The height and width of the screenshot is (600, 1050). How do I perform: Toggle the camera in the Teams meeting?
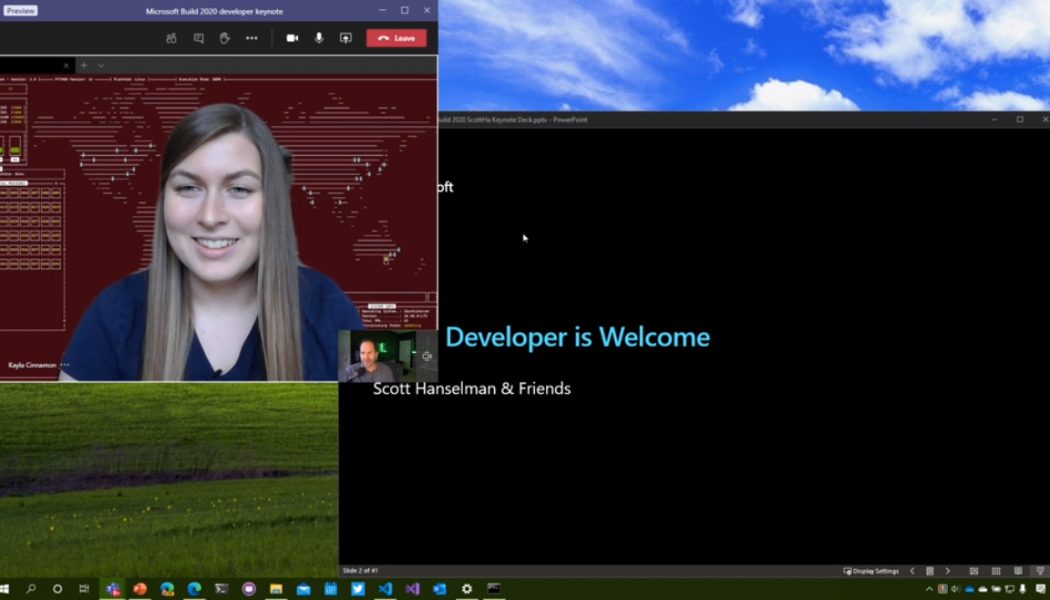click(291, 38)
